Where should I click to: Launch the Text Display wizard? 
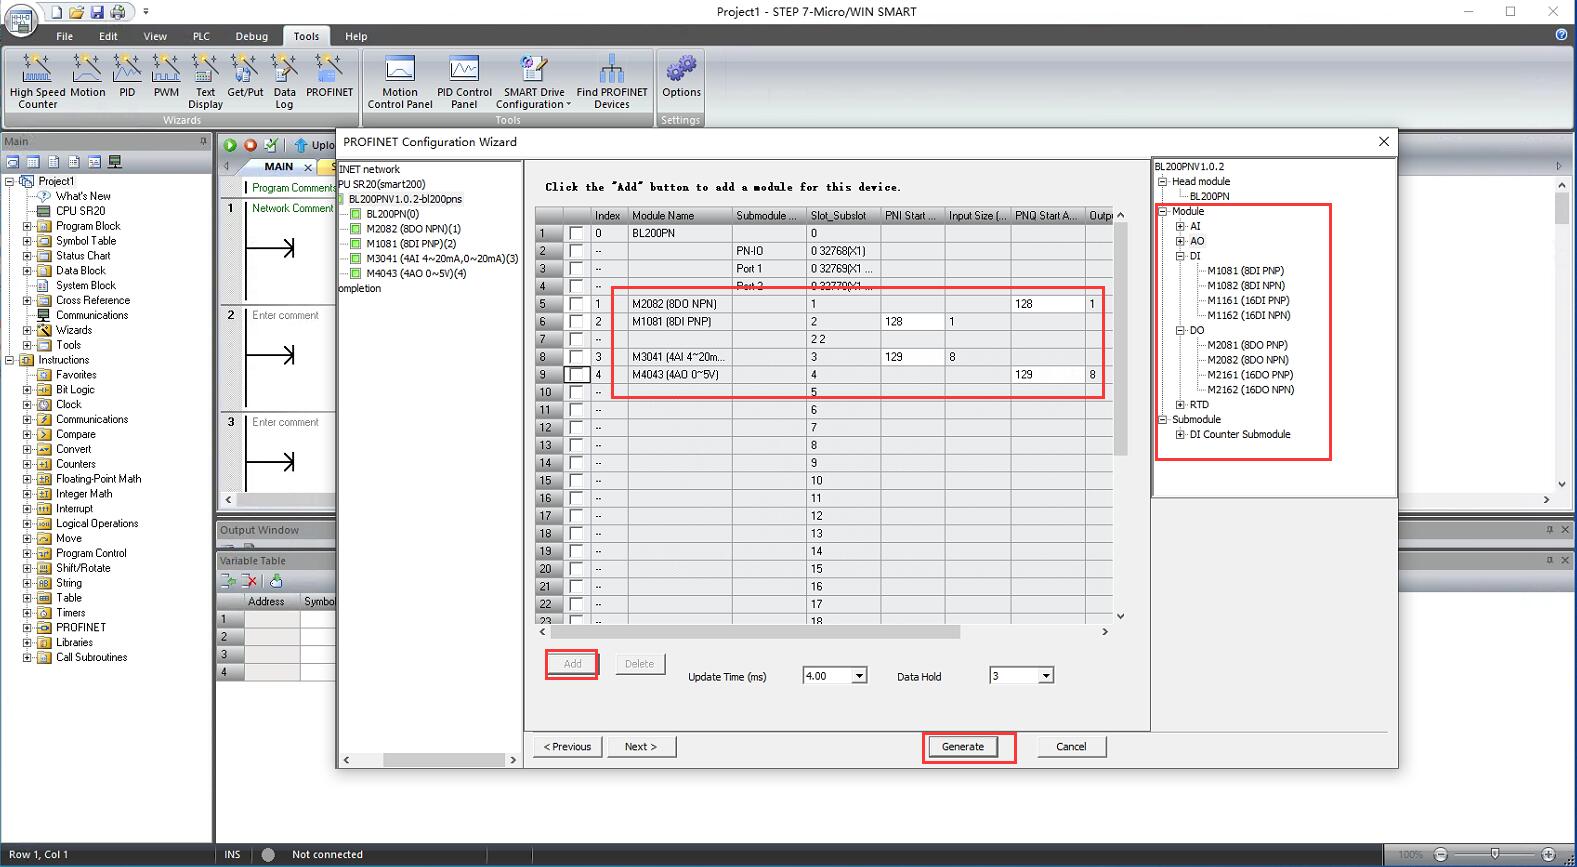205,81
